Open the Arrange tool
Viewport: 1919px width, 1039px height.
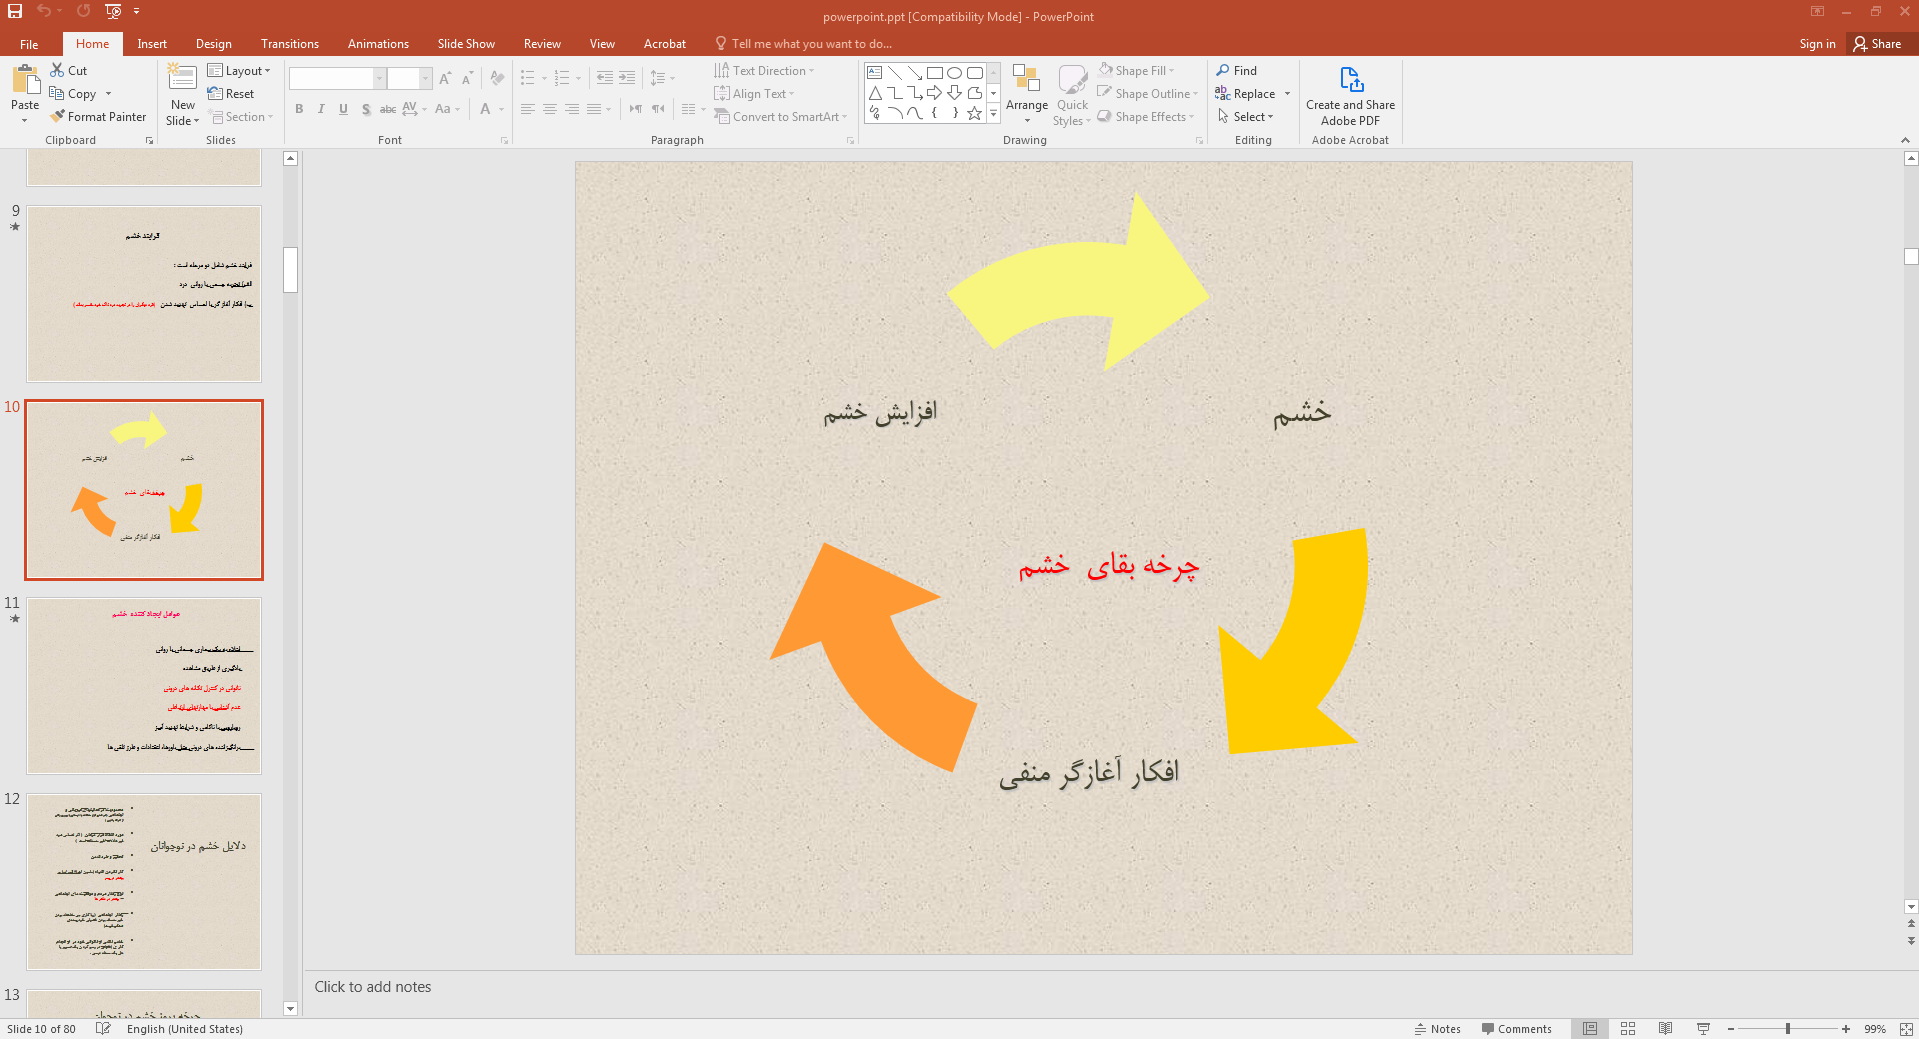[1026, 93]
